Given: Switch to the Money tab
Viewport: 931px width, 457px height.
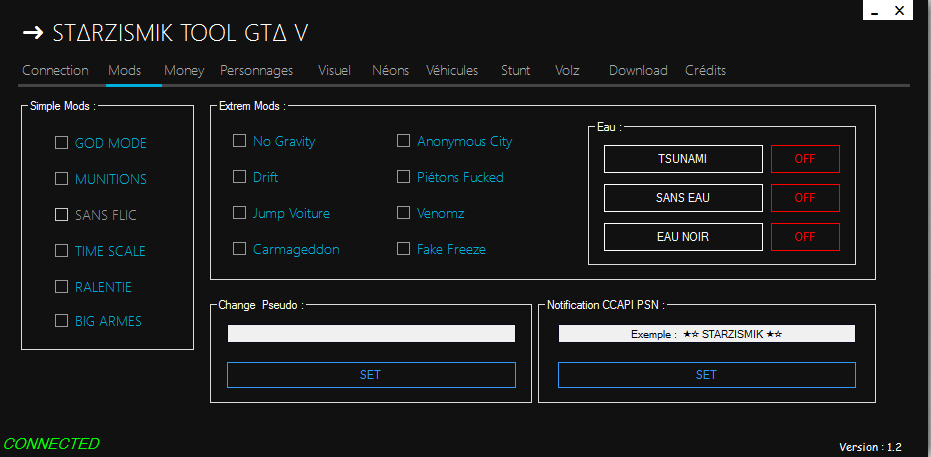Looking at the screenshot, I should pyautogui.click(x=184, y=71).
